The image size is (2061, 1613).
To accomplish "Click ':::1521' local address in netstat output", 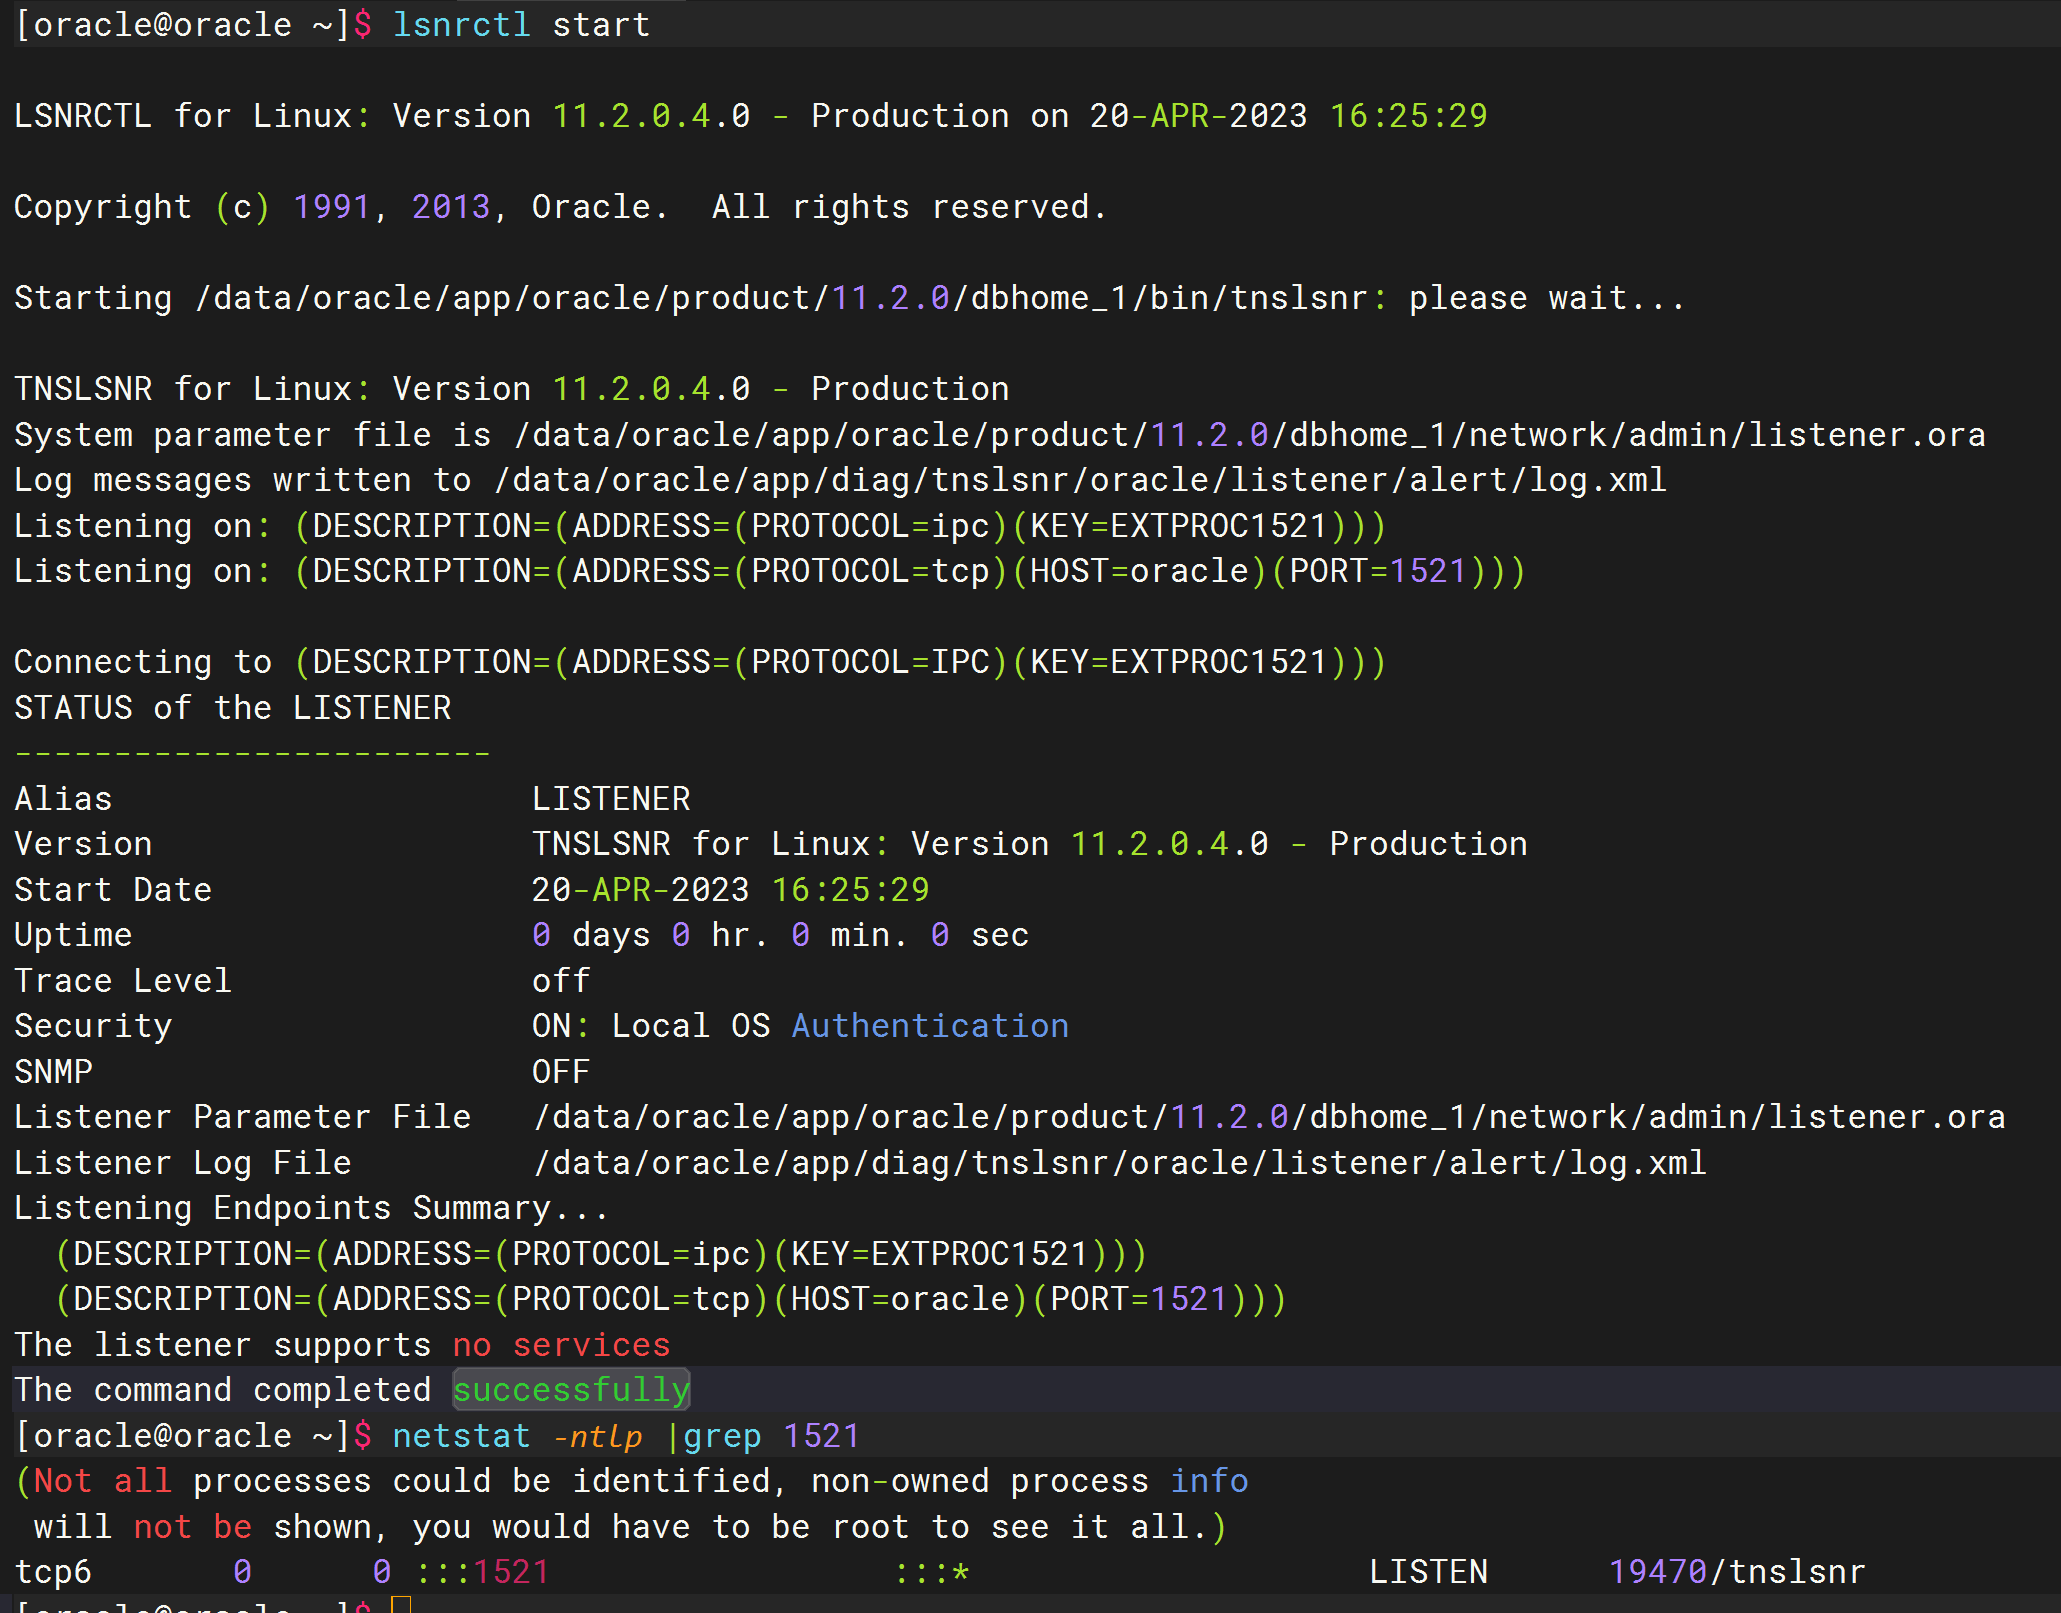I will click(x=481, y=1572).
